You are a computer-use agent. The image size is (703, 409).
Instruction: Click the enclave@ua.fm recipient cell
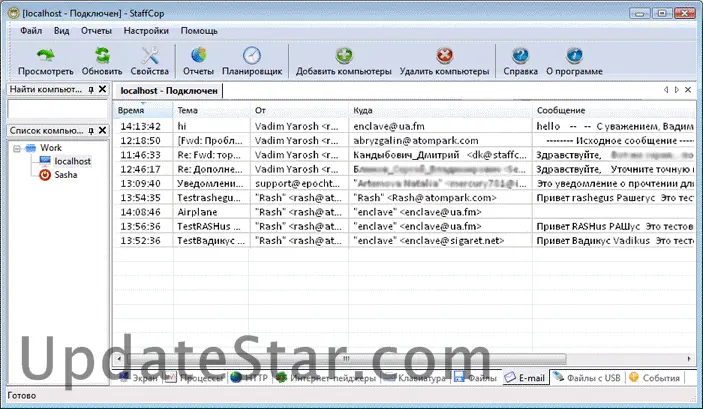[441, 126]
